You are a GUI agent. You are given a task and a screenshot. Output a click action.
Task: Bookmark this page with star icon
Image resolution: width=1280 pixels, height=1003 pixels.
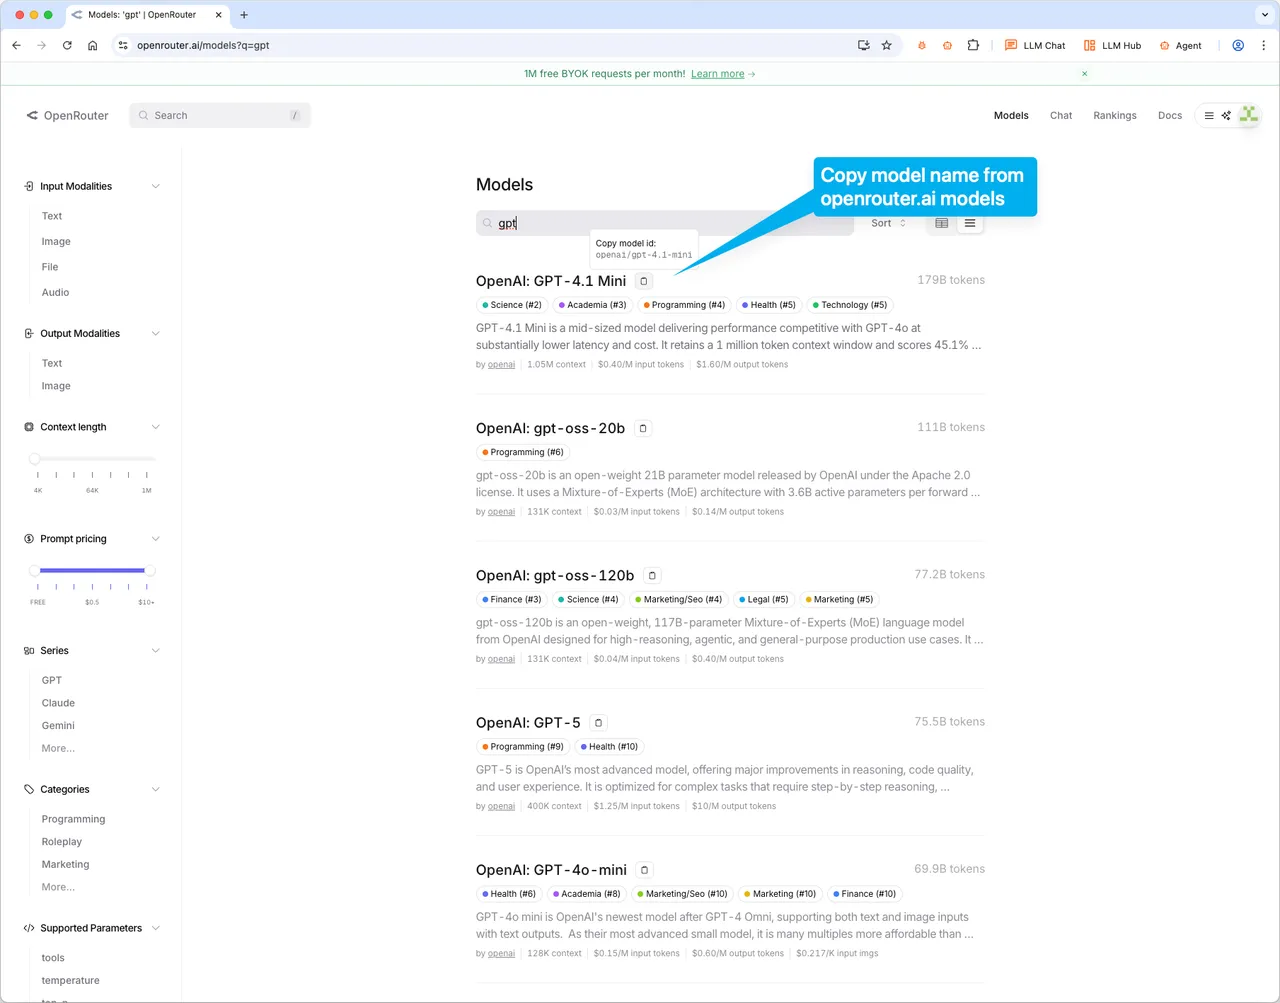click(x=886, y=45)
